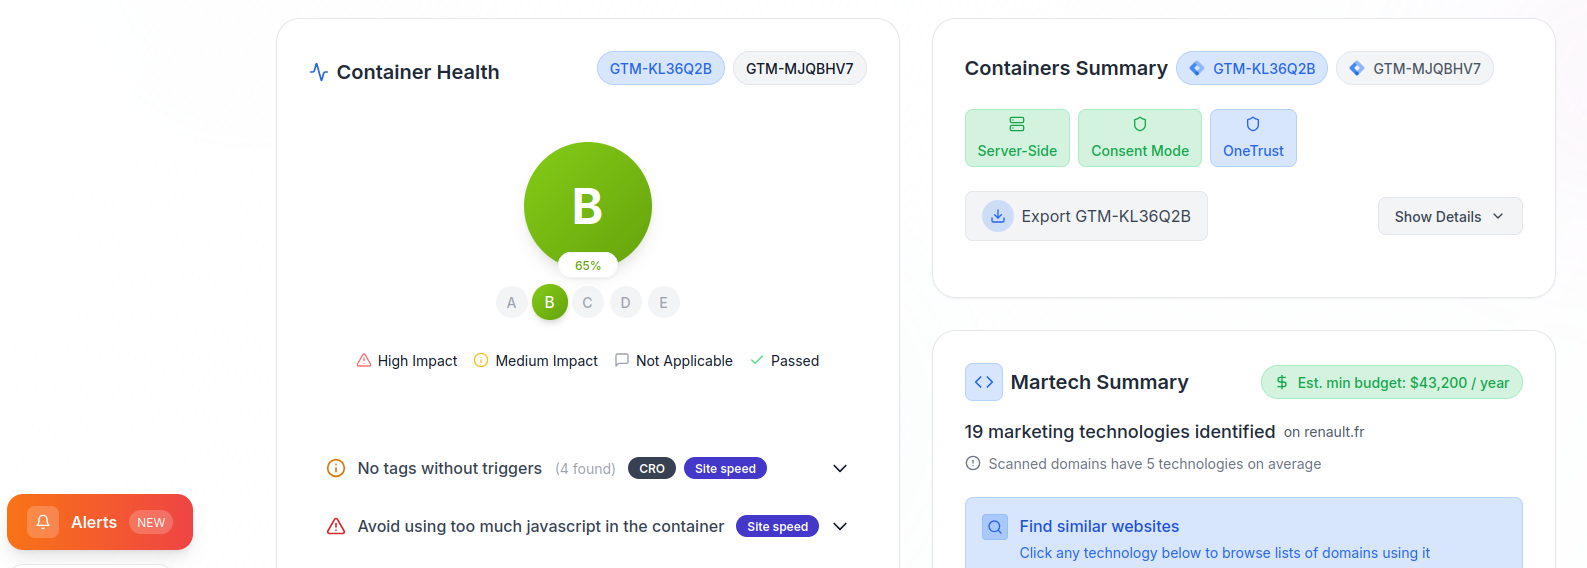Select grade E circle
1587x568 pixels.
coord(664,302)
